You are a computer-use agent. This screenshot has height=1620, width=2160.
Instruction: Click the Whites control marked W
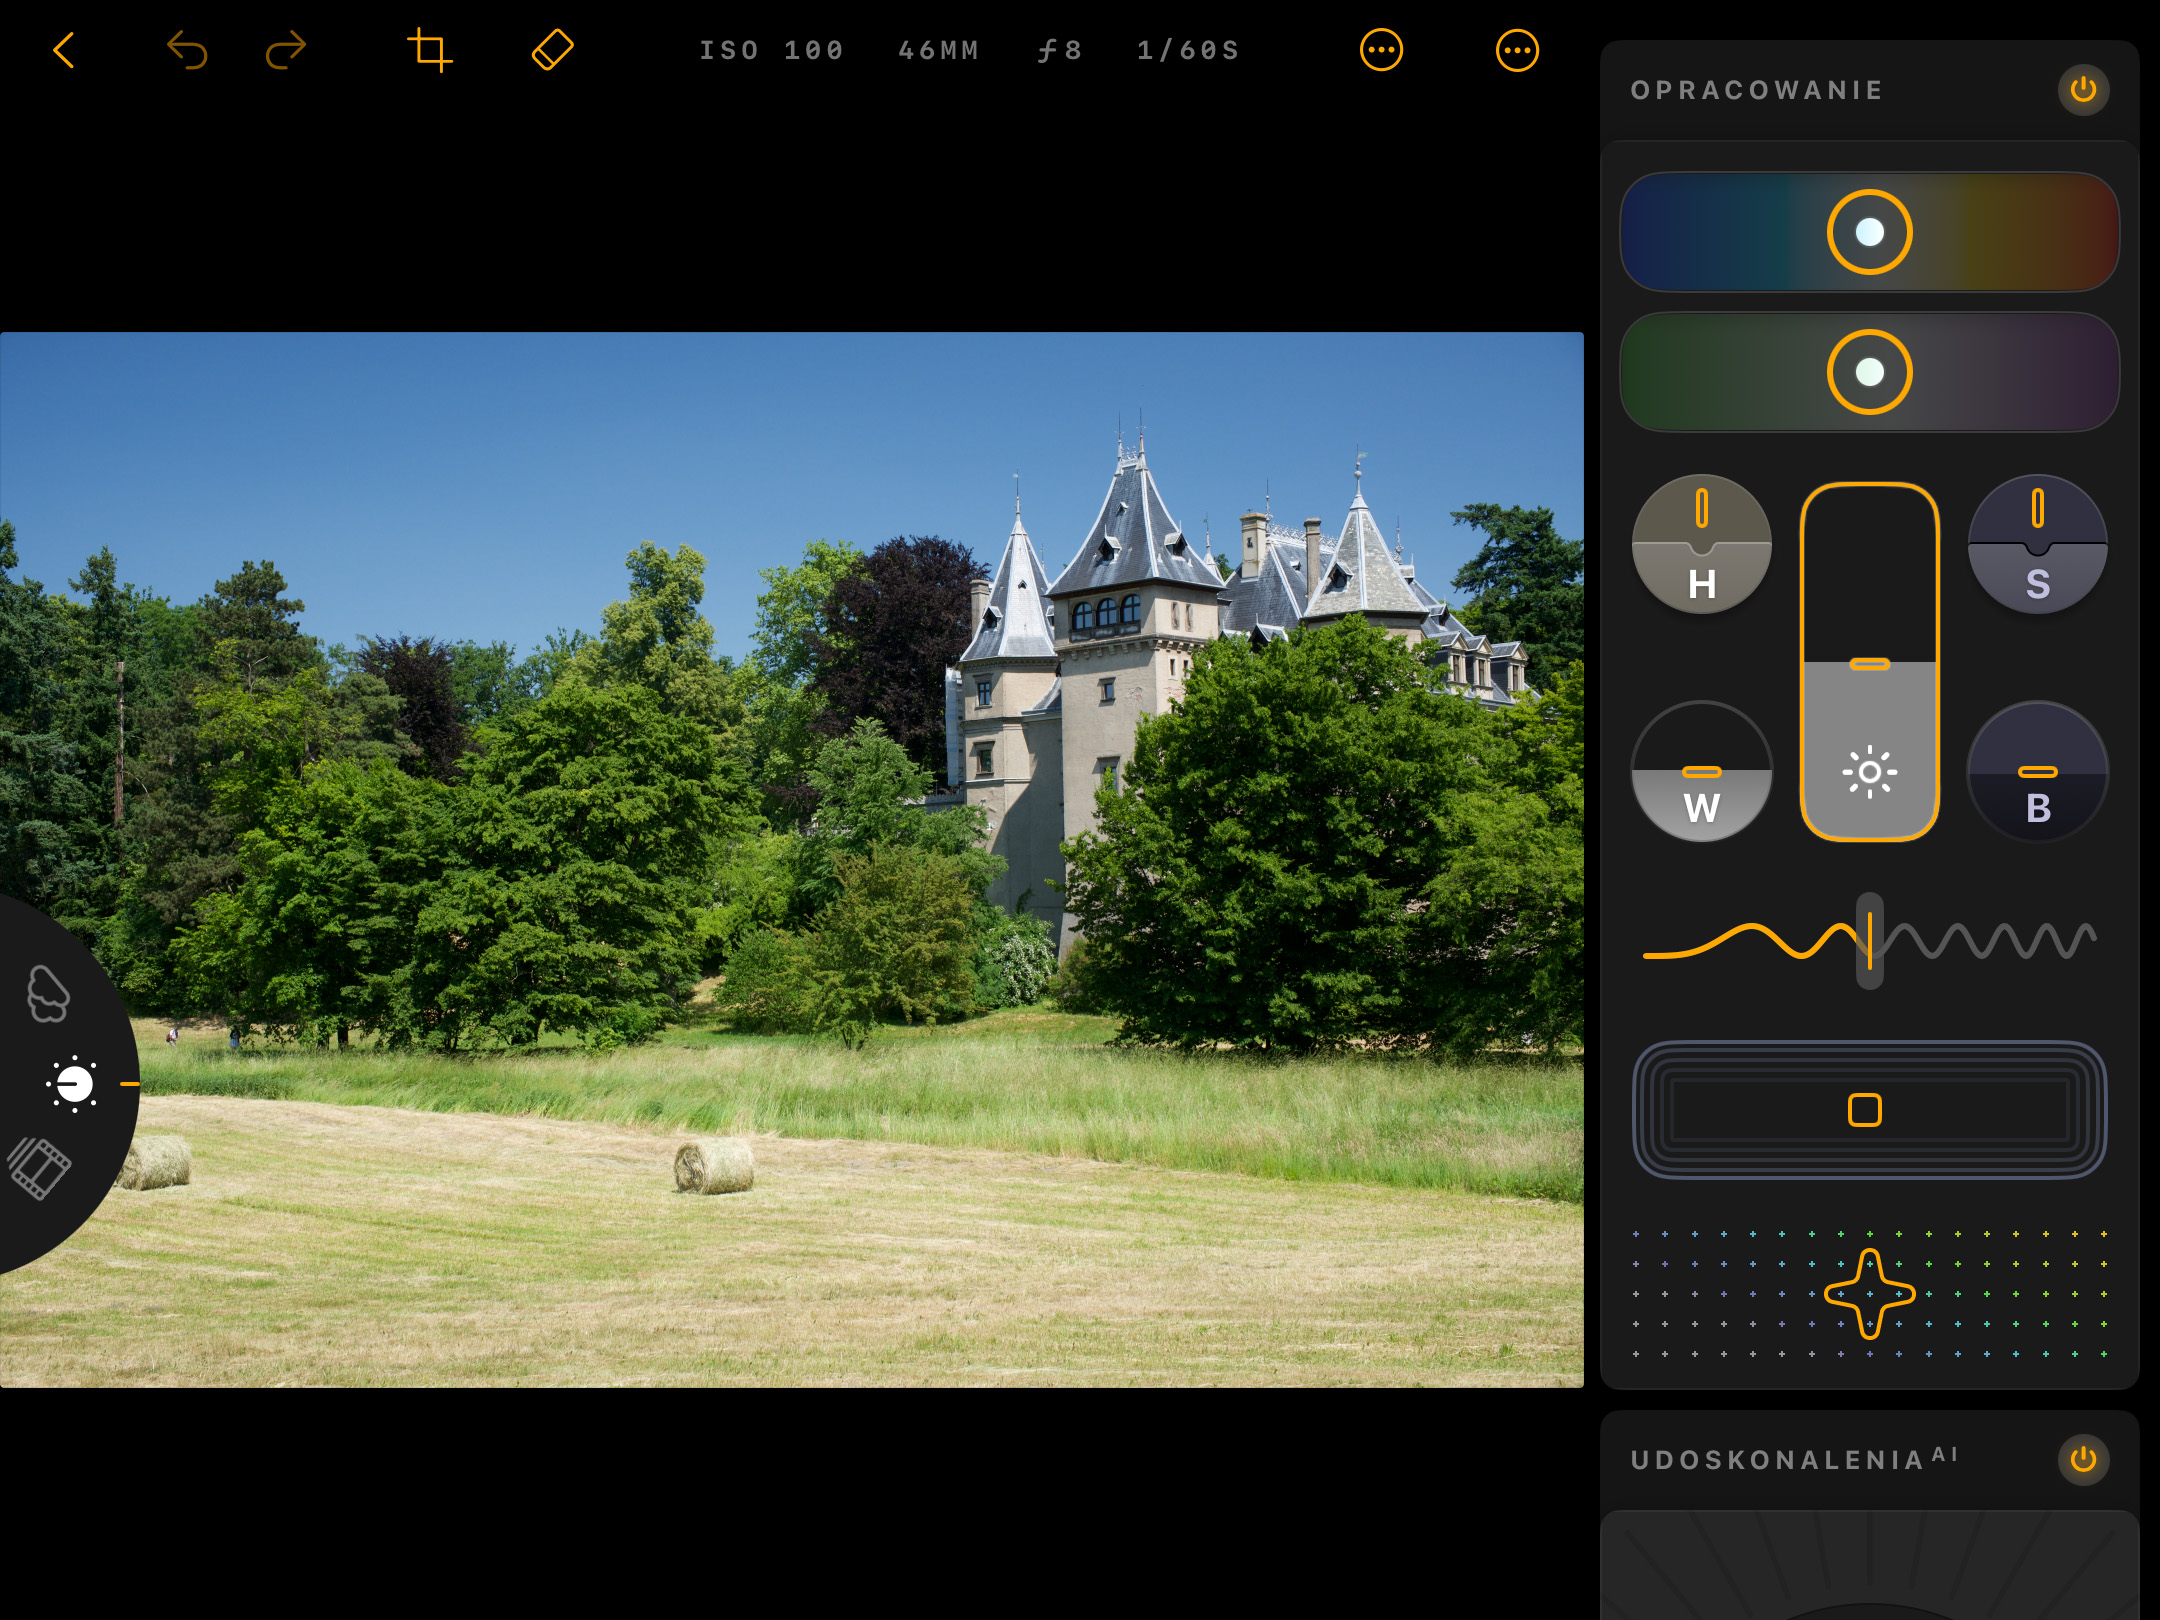coord(1701,772)
